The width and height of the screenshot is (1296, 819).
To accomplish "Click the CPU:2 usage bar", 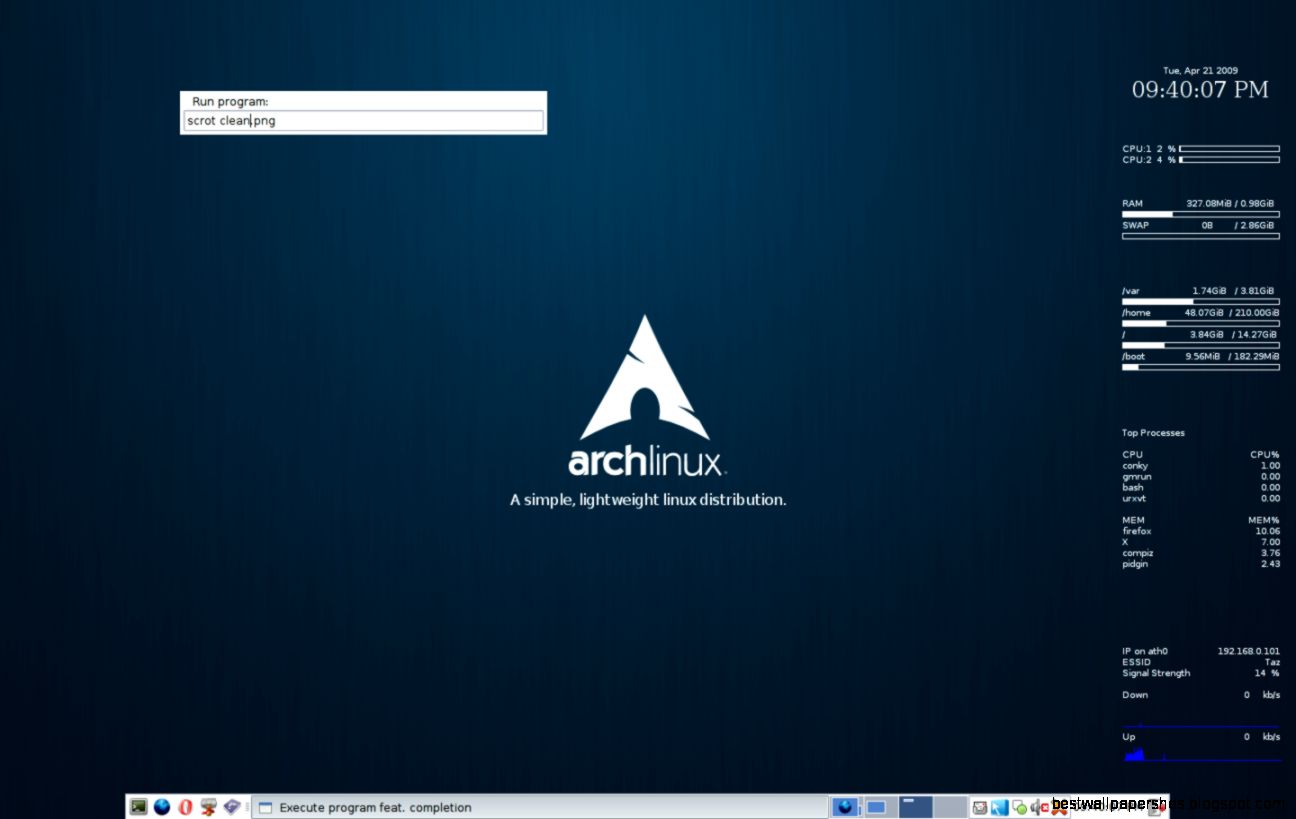I will (1229, 160).
